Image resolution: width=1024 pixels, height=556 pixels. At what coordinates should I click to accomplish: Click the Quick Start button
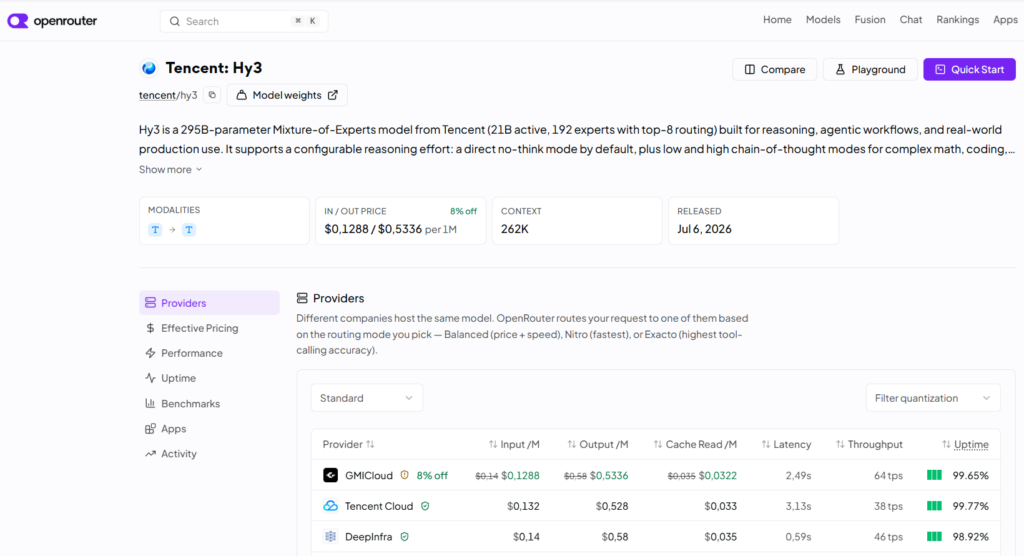coord(969,69)
